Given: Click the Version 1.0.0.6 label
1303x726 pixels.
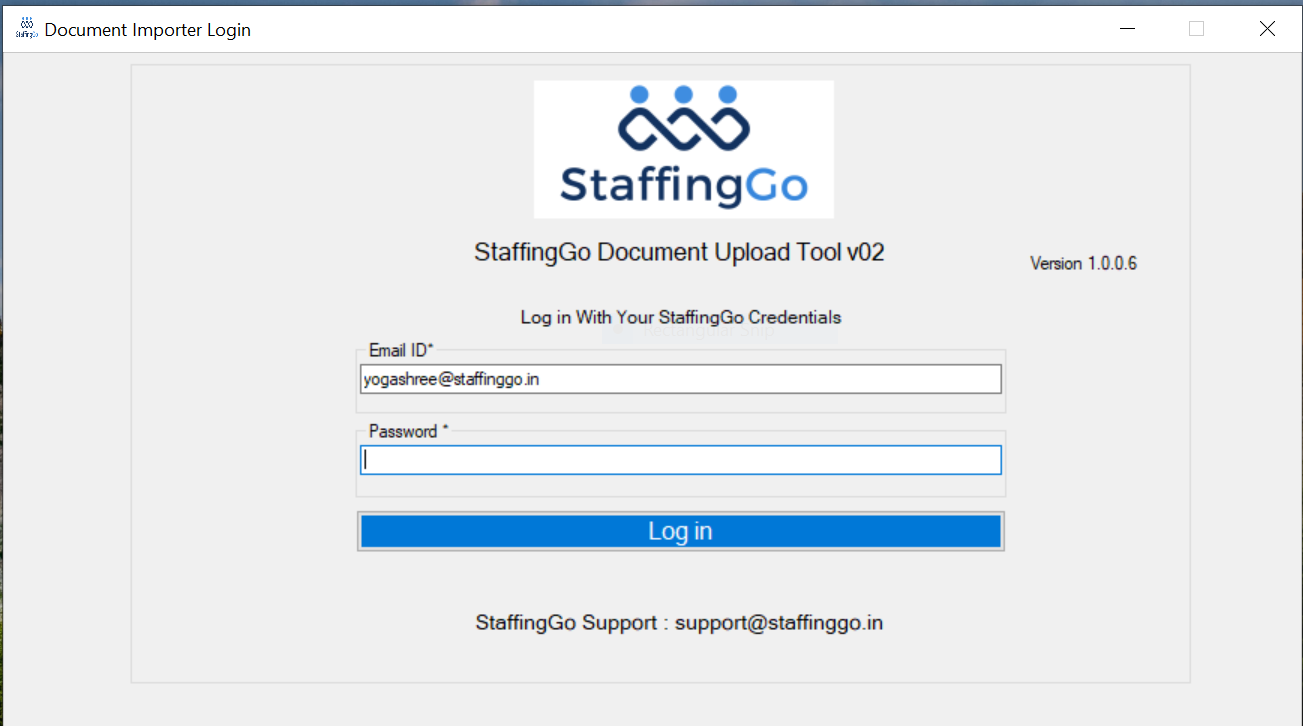Looking at the screenshot, I should coord(1083,264).
